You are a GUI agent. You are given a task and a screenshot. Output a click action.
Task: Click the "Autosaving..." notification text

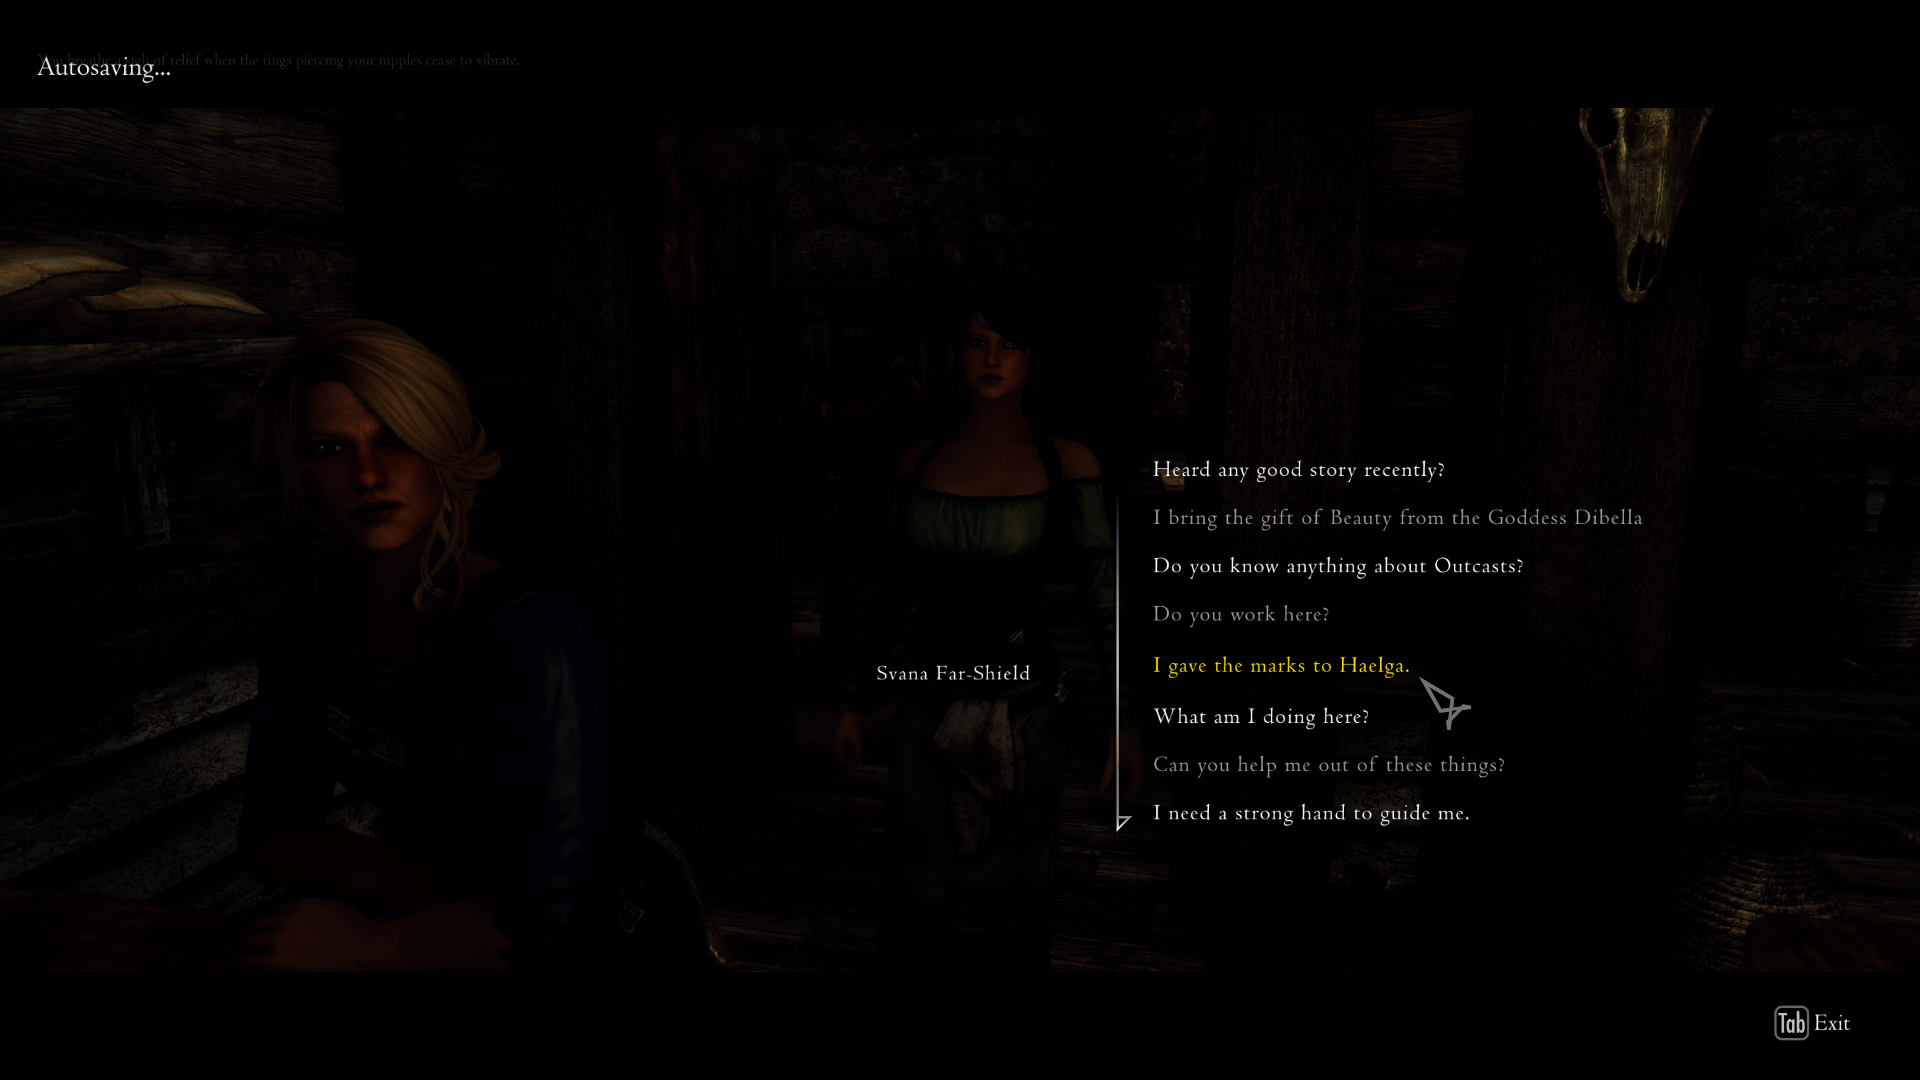pos(104,68)
